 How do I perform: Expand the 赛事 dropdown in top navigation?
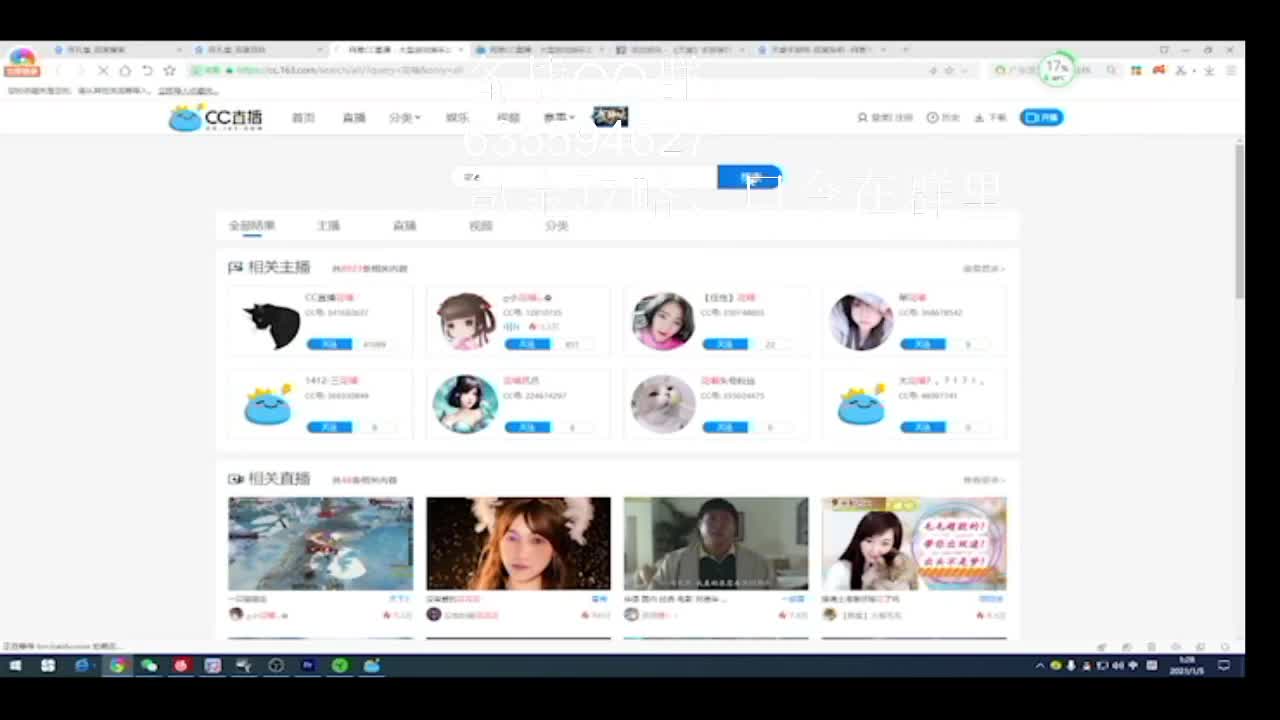pos(559,117)
